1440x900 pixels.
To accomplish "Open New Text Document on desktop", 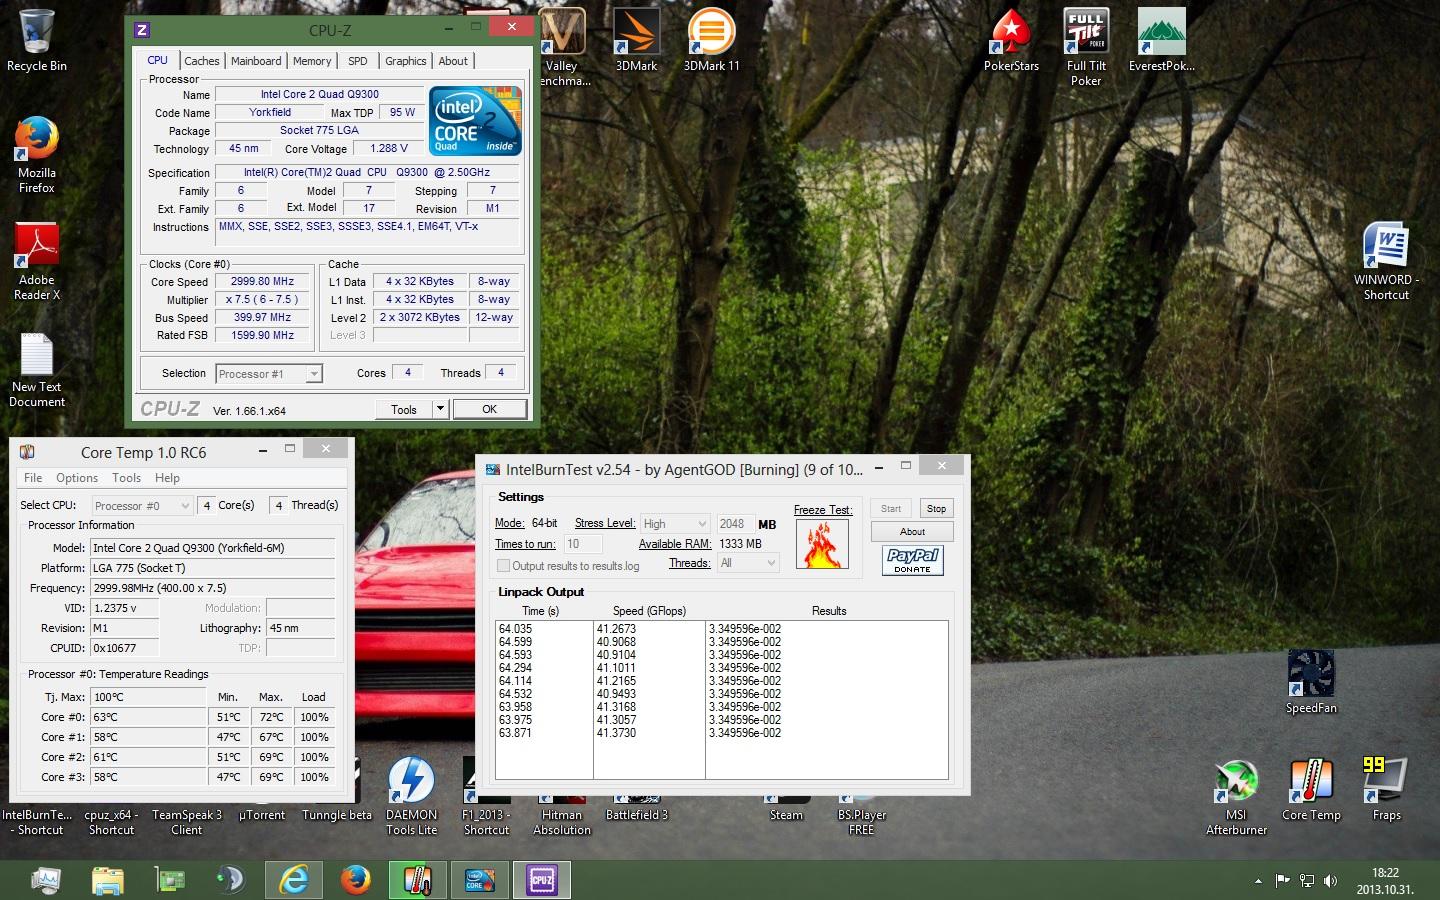I will [37, 369].
